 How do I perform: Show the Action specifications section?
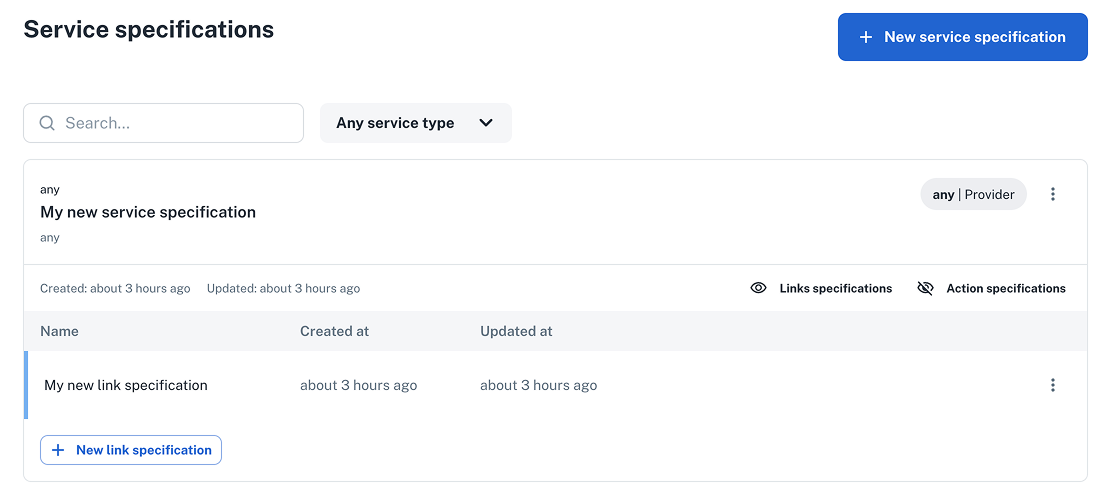pyautogui.click(x=1005, y=288)
